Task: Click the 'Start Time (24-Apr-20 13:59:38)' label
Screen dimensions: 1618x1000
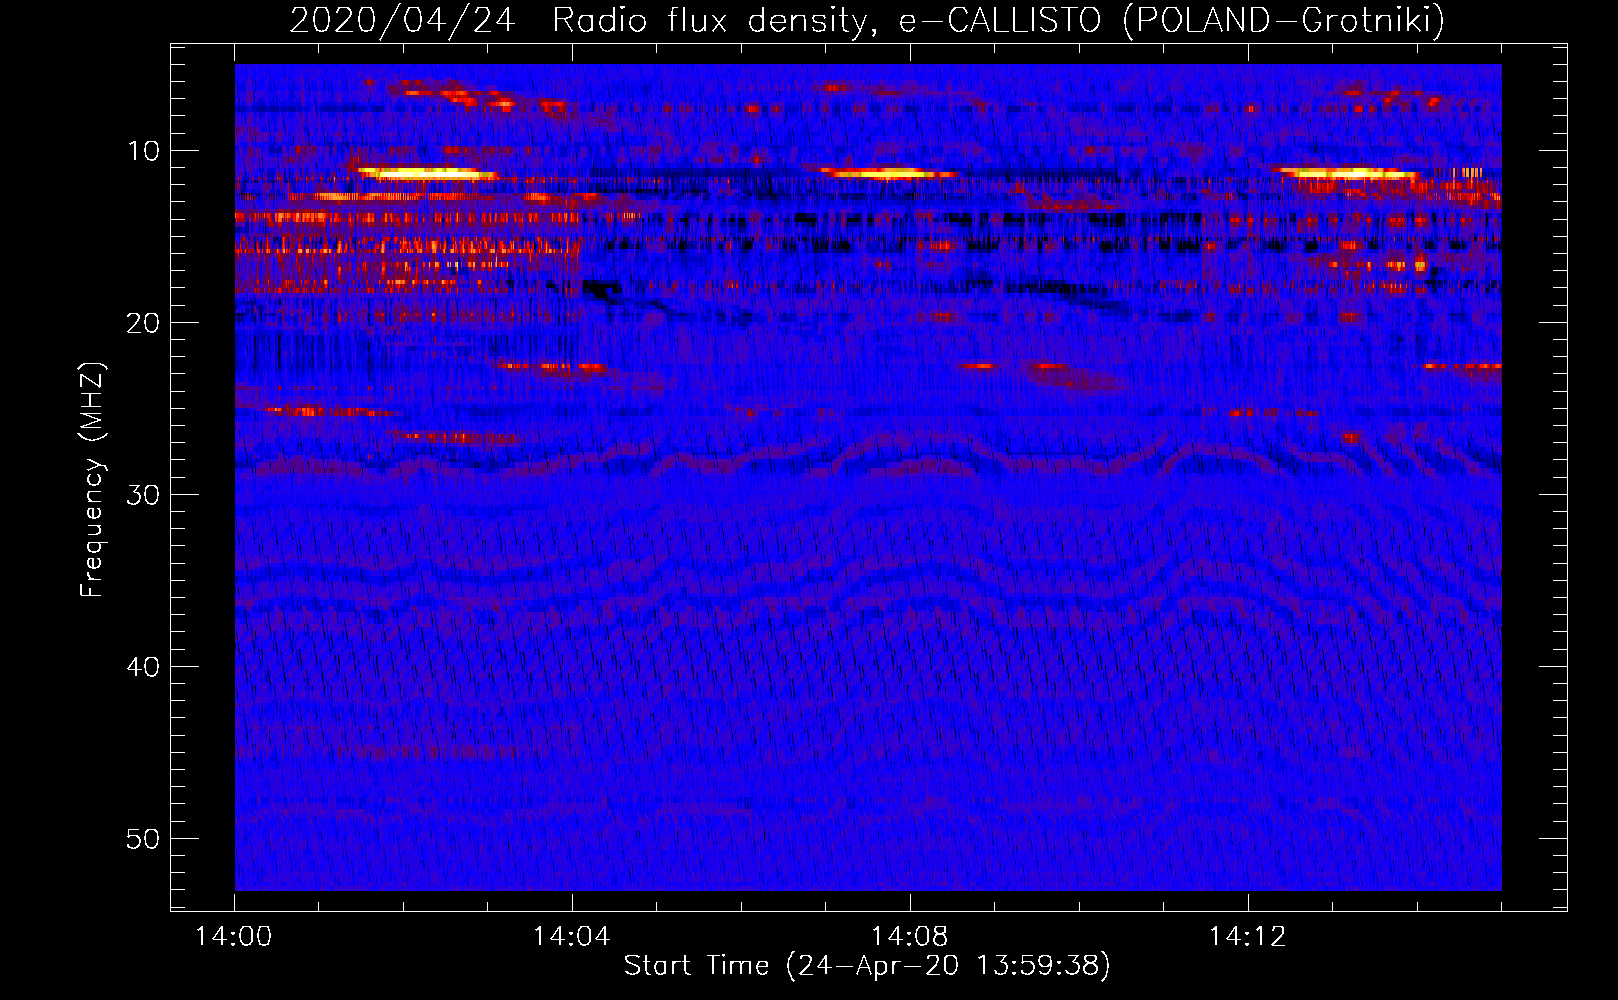Action: [x=867, y=966]
